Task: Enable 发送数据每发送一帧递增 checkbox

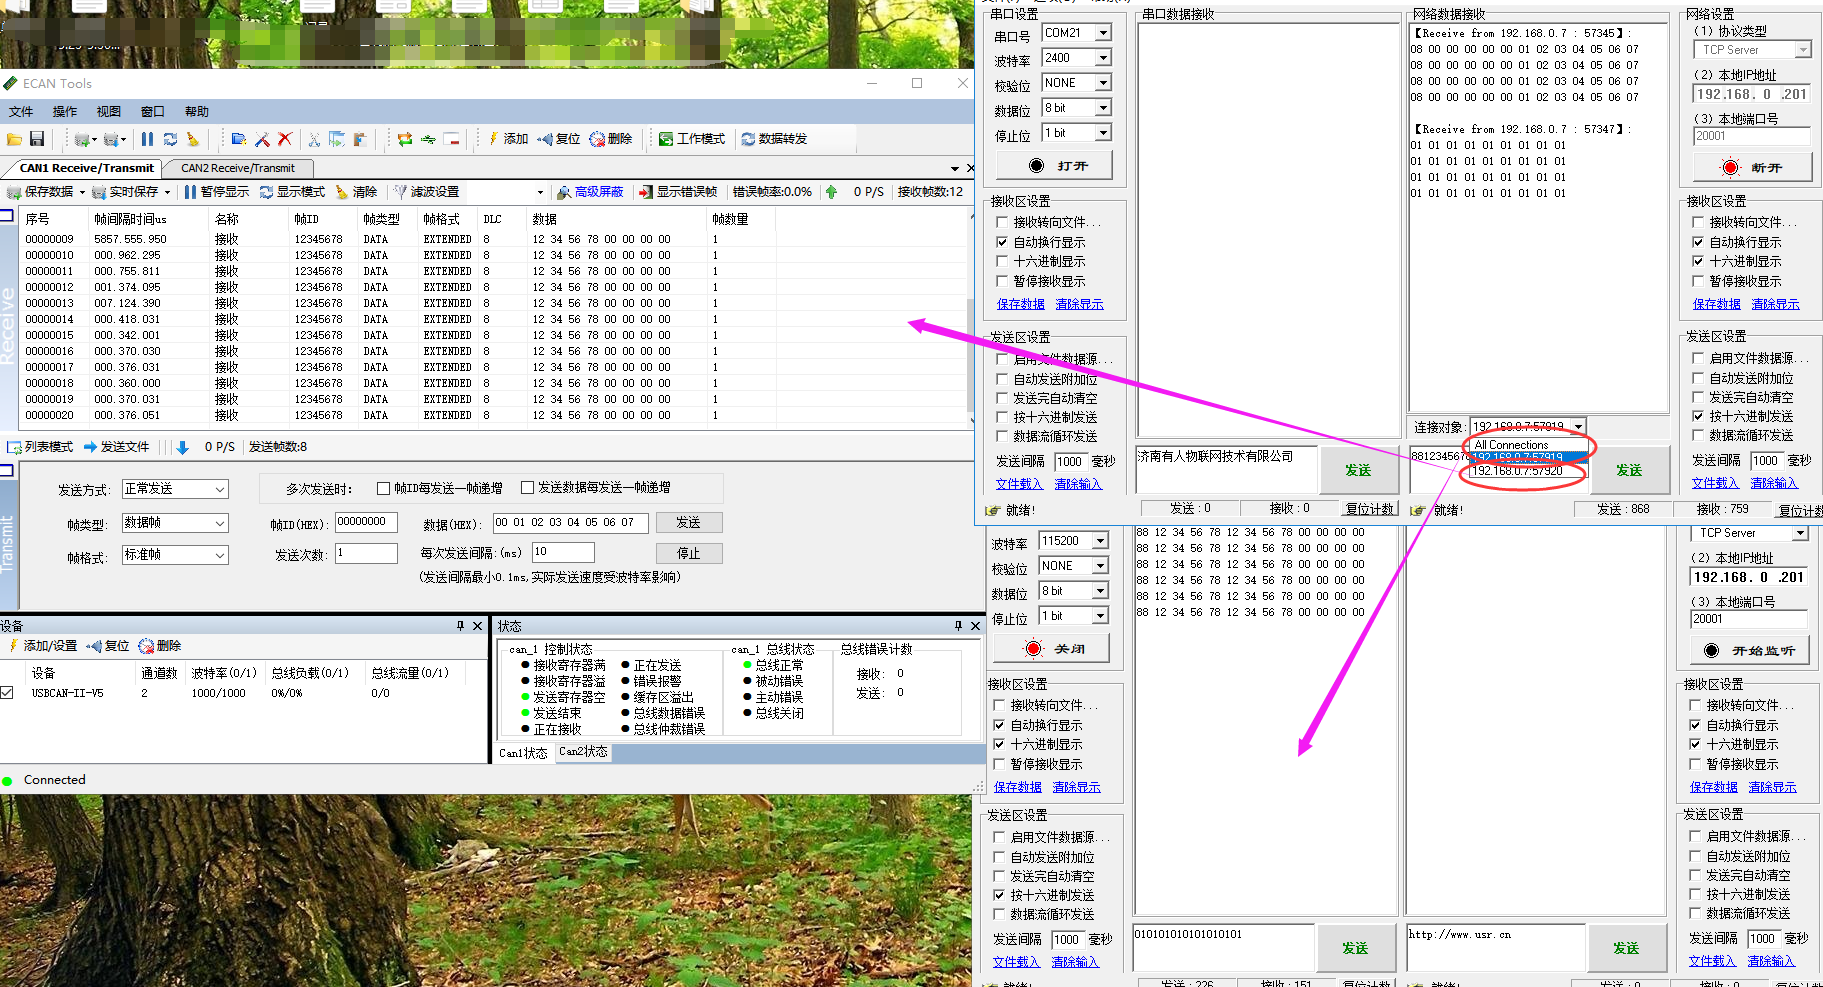Action: click(527, 488)
